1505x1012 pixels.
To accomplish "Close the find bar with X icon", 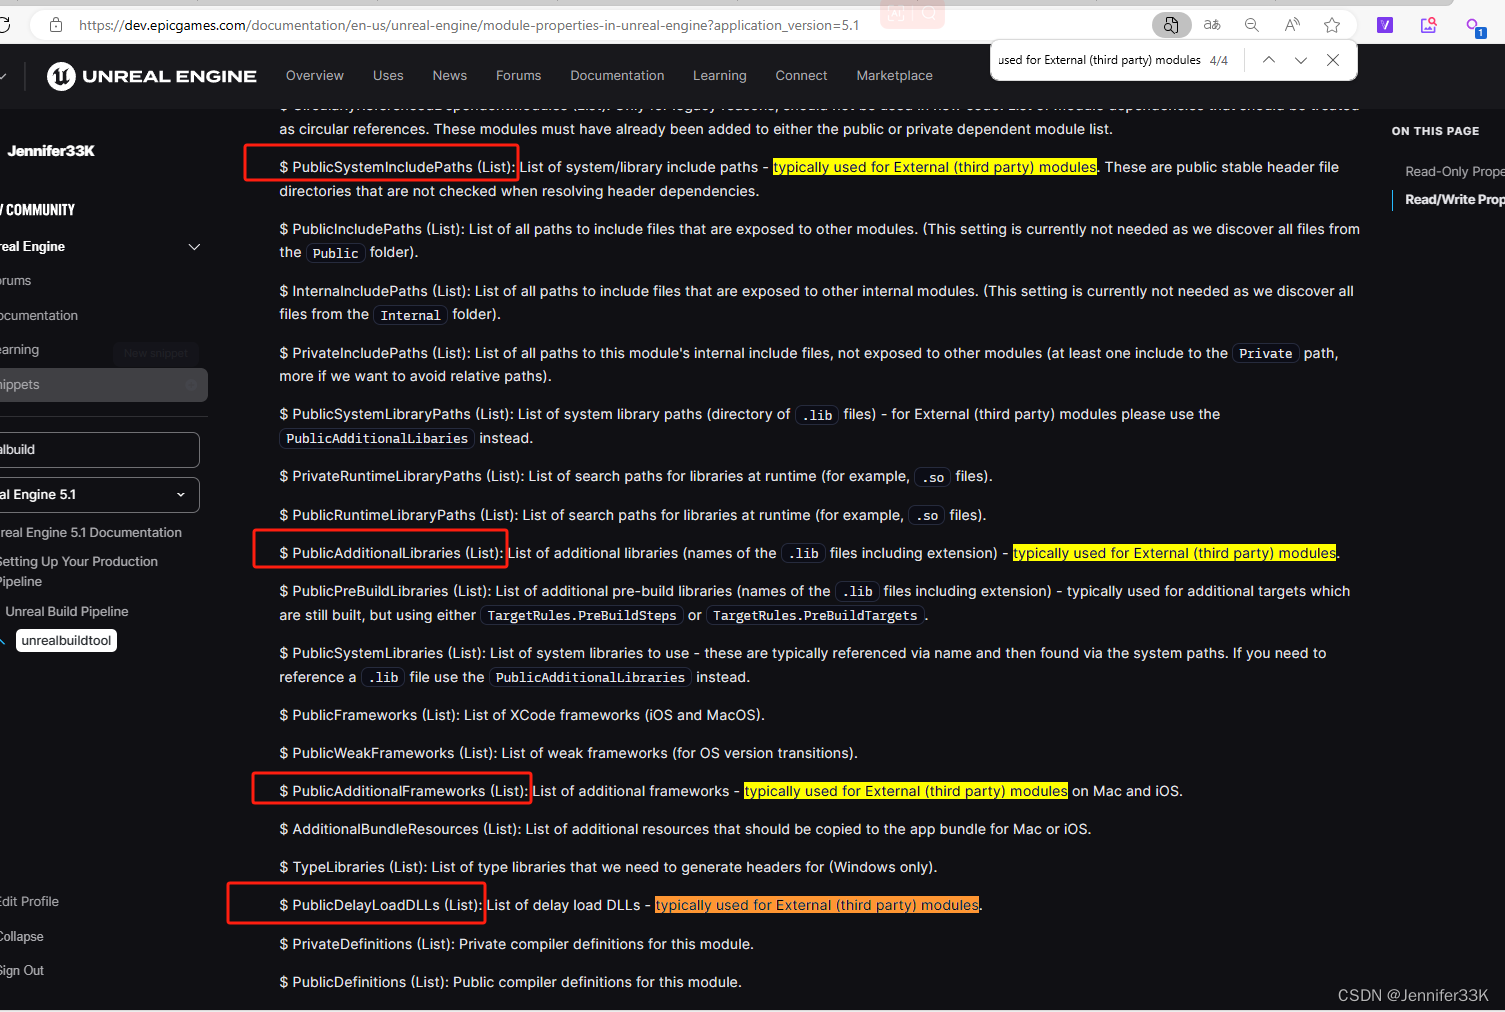I will [x=1333, y=60].
